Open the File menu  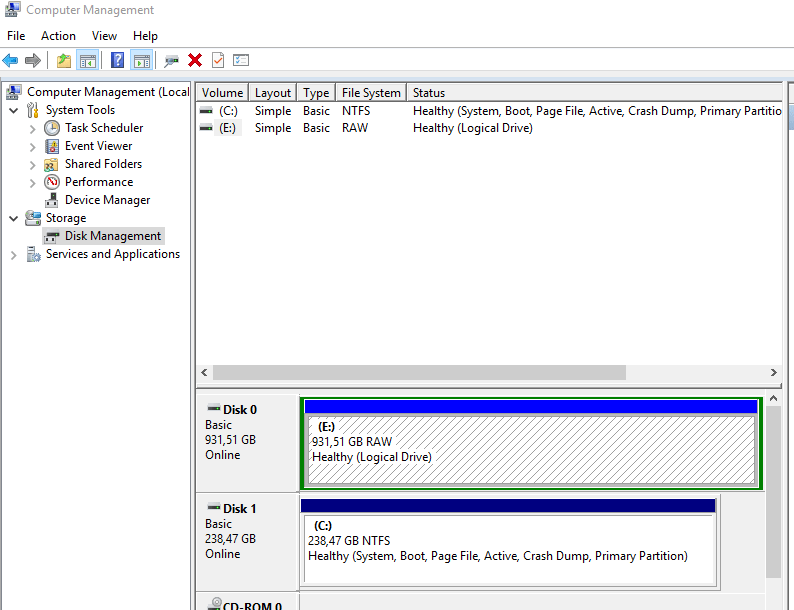[16, 36]
